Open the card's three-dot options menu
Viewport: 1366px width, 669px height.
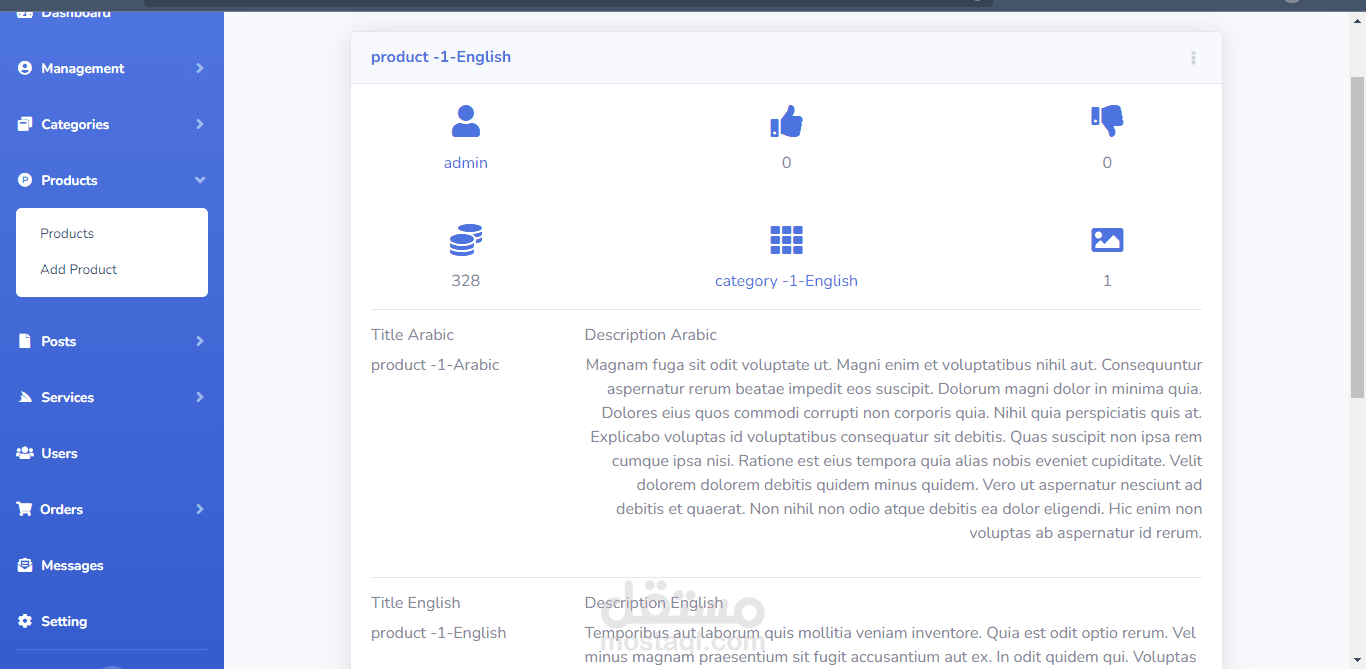[x=1193, y=58]
